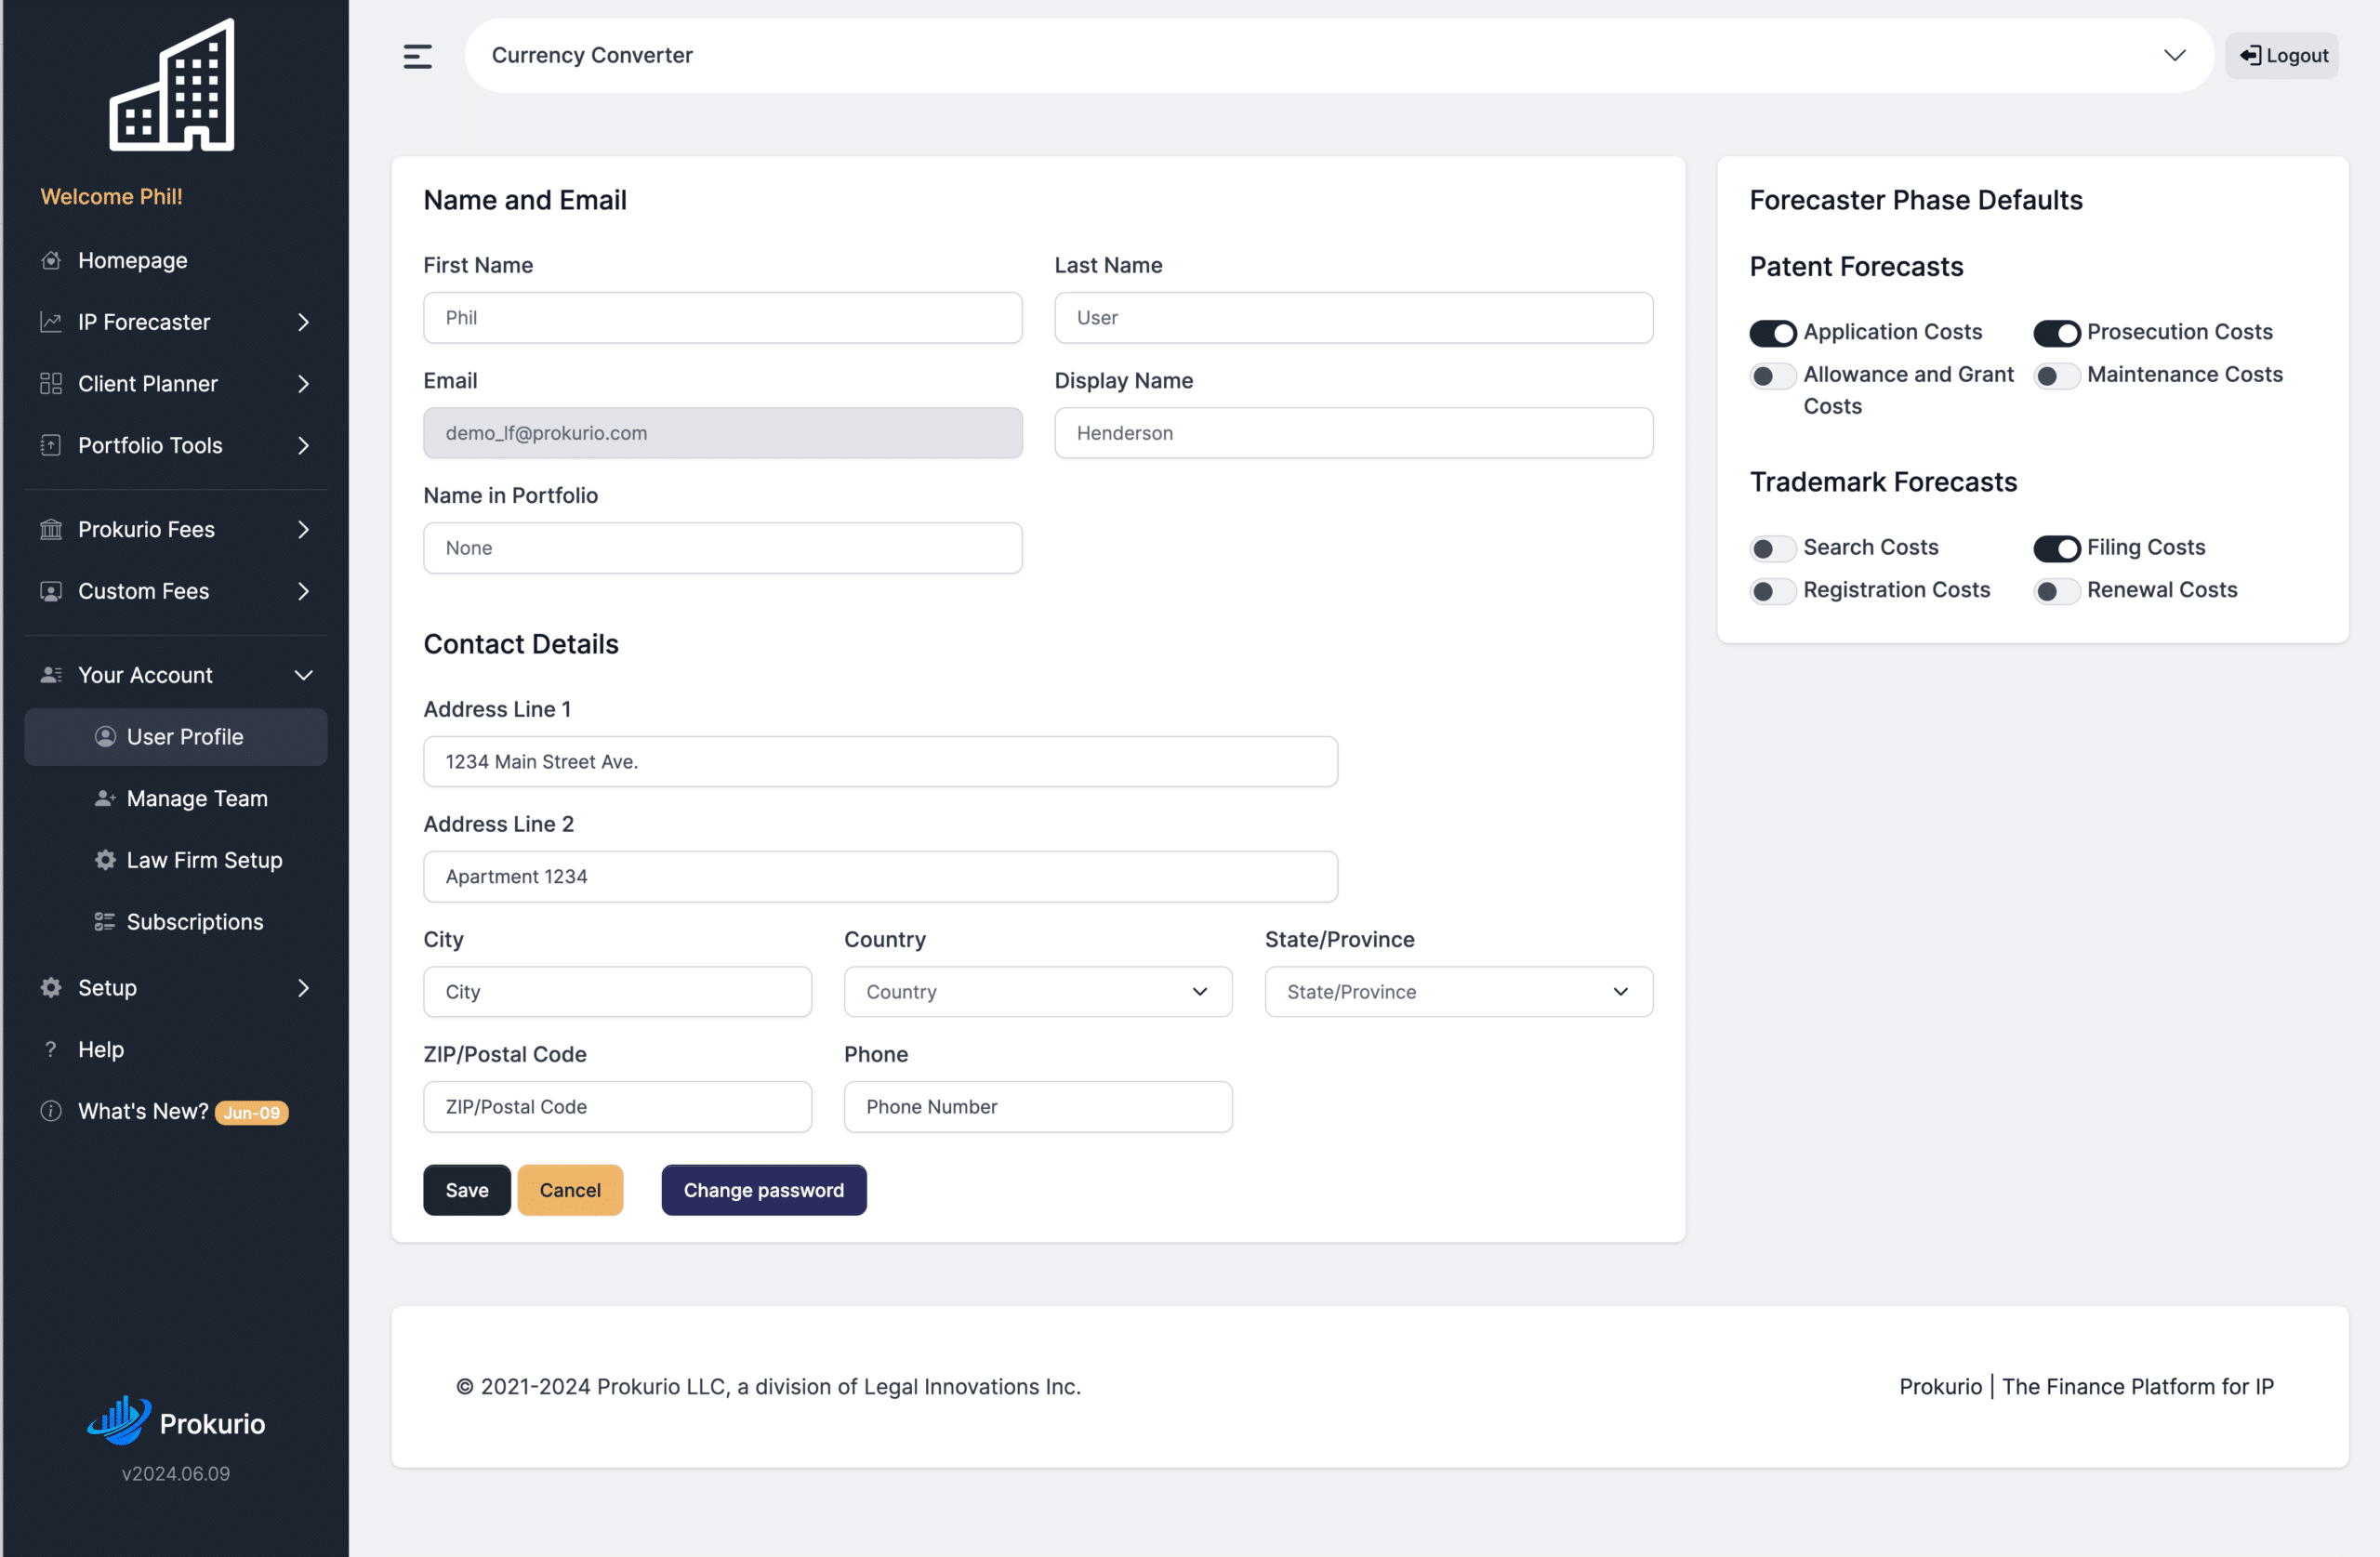This screenshot has width=2380, height=1557.
Task: Click the Display Name field containing Henderson
Action: coord(1353,433)
